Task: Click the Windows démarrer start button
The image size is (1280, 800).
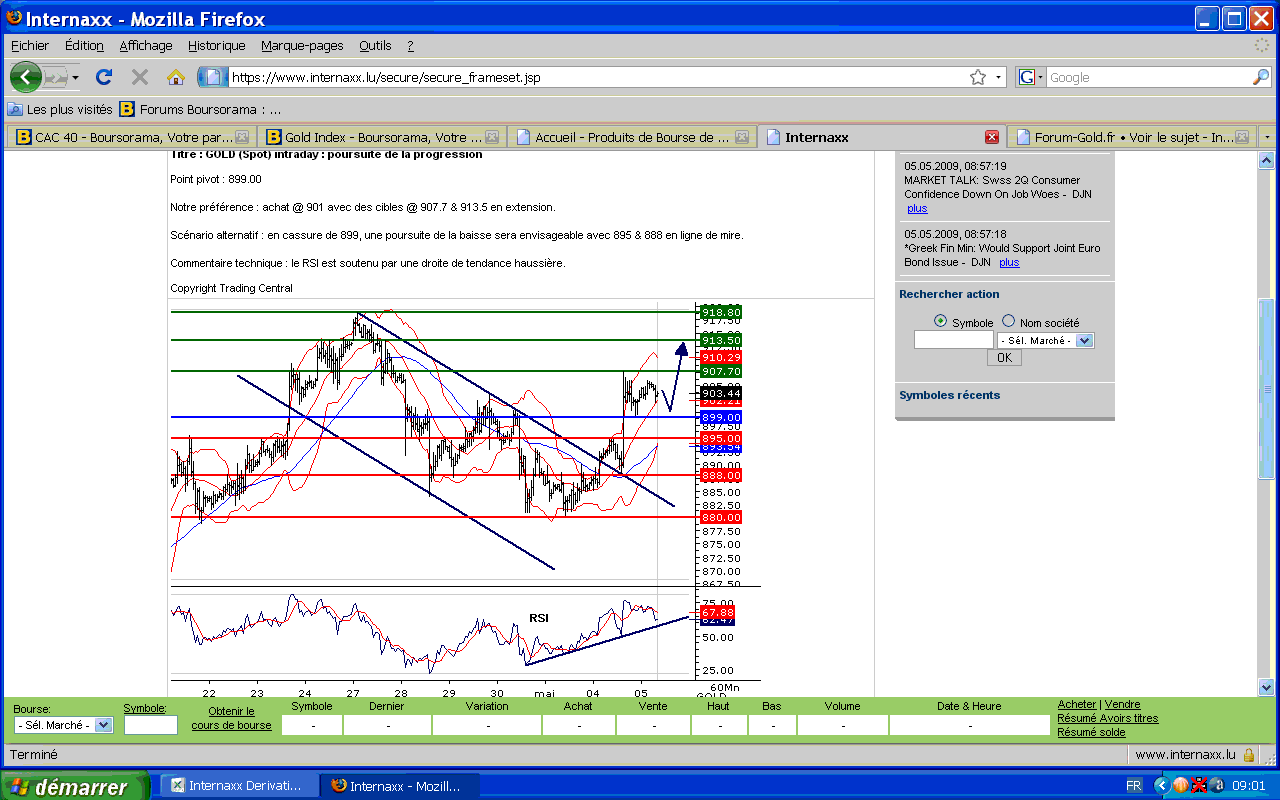Action: tap(73, 787)
